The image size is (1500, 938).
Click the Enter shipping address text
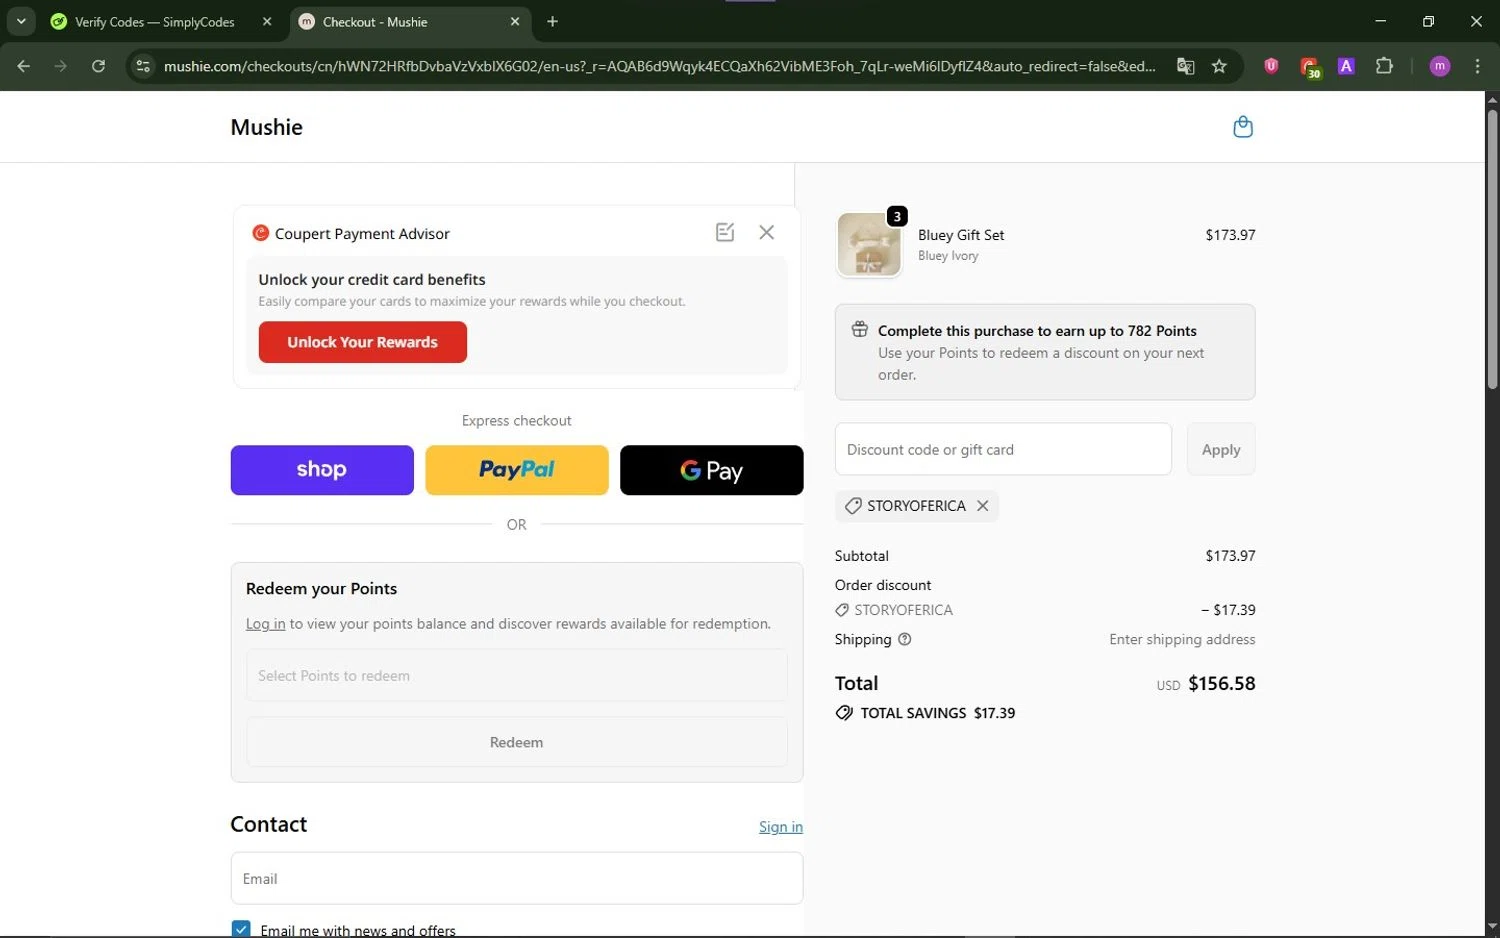point(1182,640)
